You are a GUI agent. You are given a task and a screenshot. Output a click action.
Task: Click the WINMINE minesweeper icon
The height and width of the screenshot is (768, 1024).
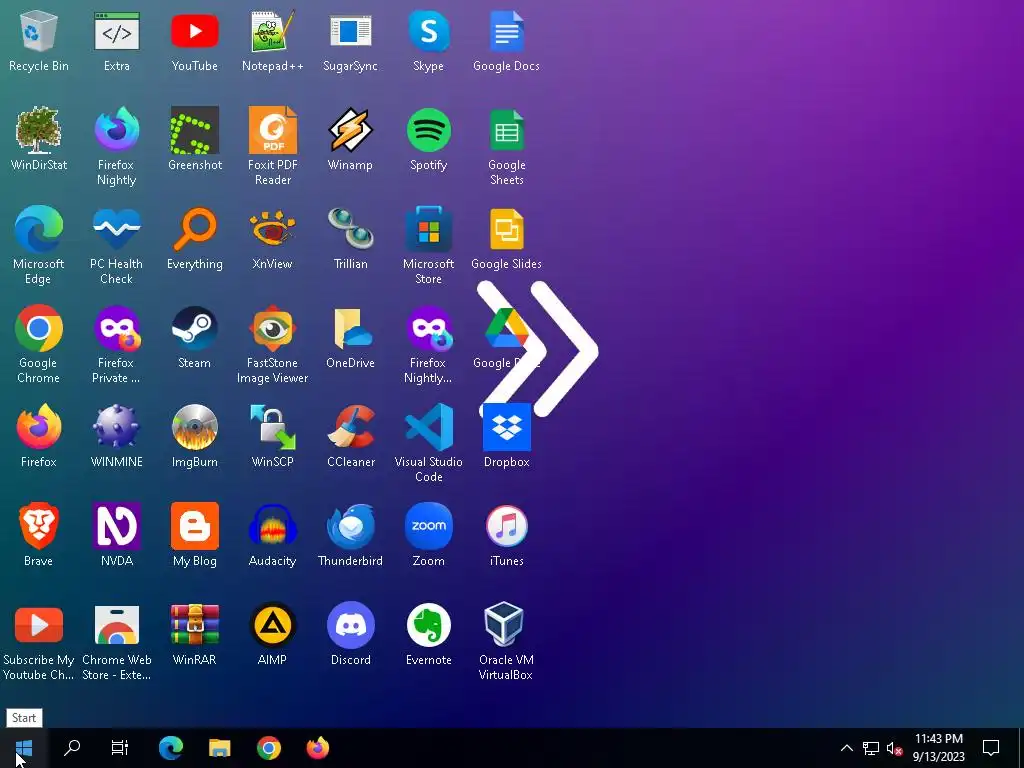point(116,427)
